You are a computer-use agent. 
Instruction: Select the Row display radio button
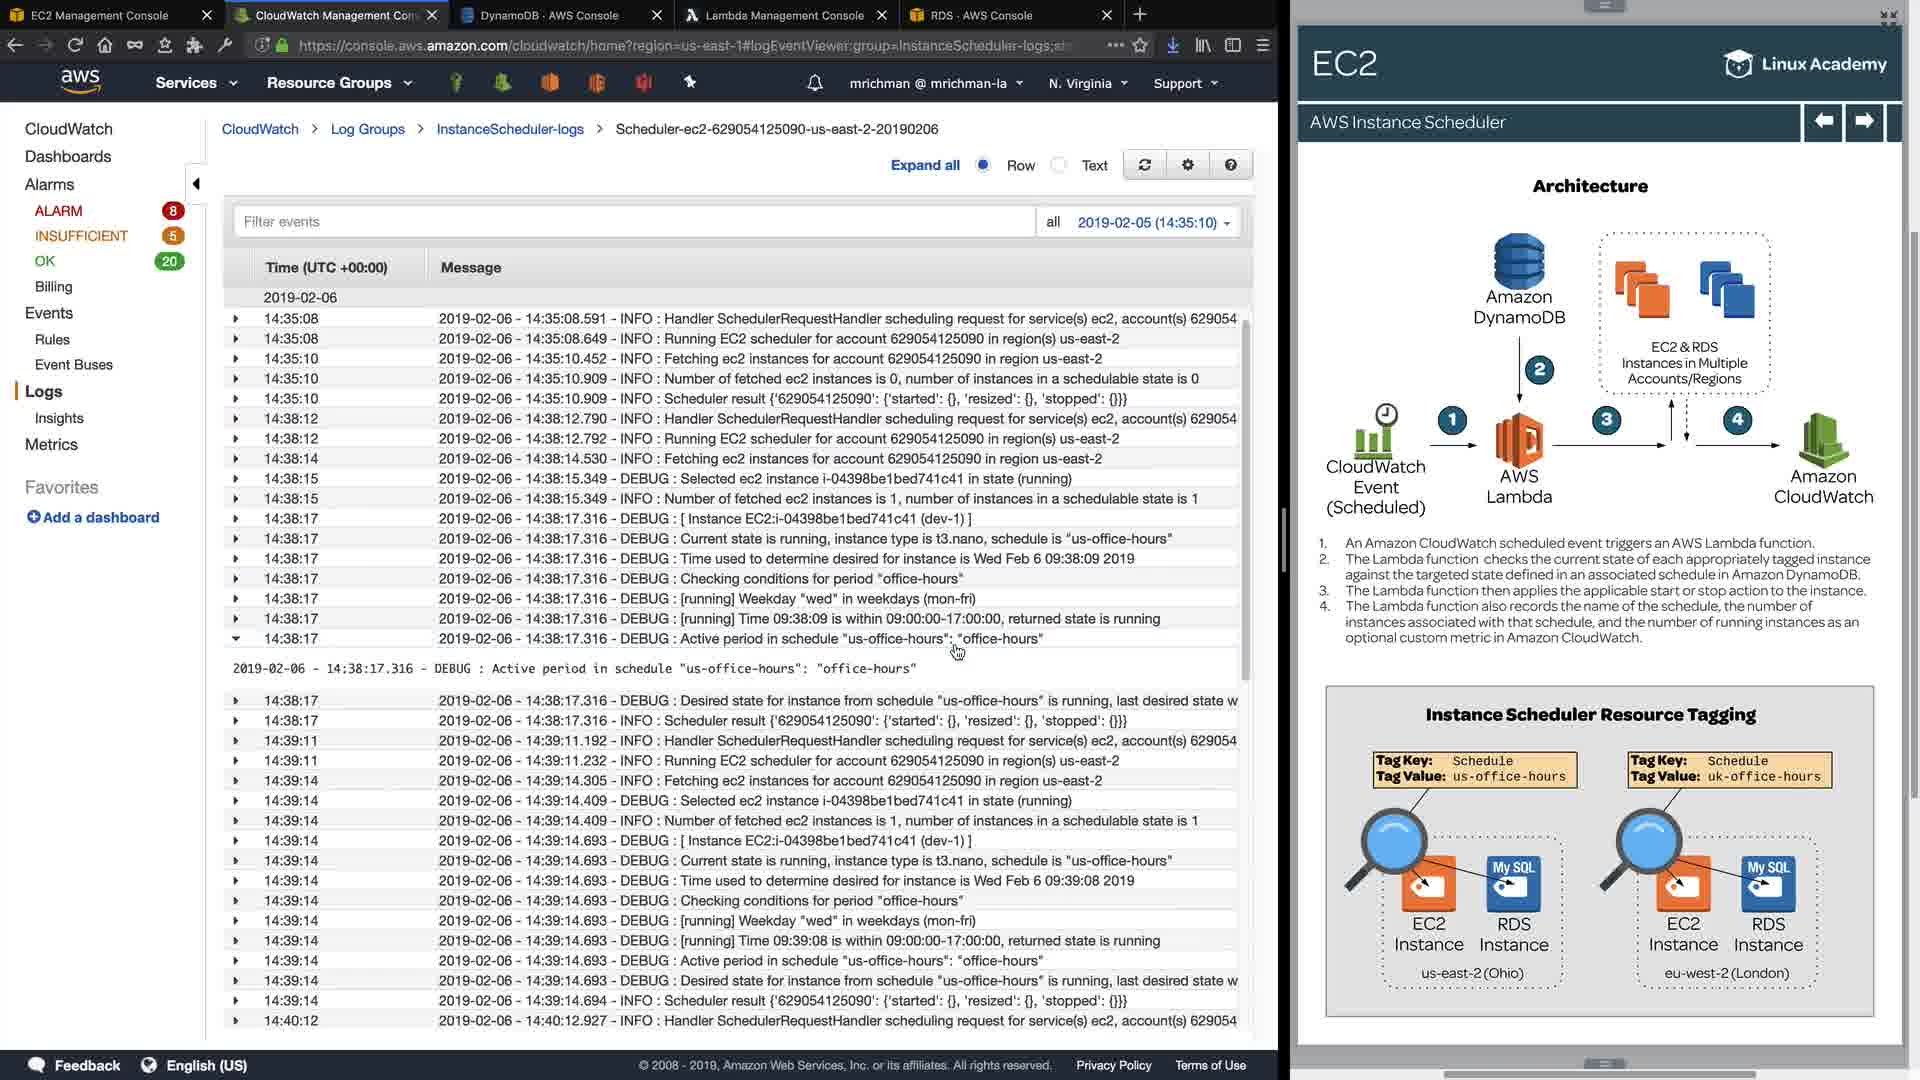pyautogui.click(x=984, y=165)
